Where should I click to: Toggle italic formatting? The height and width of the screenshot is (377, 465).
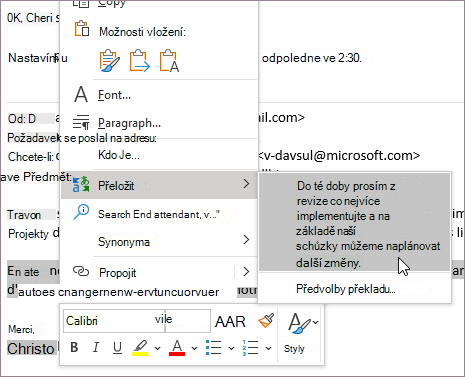96,347
